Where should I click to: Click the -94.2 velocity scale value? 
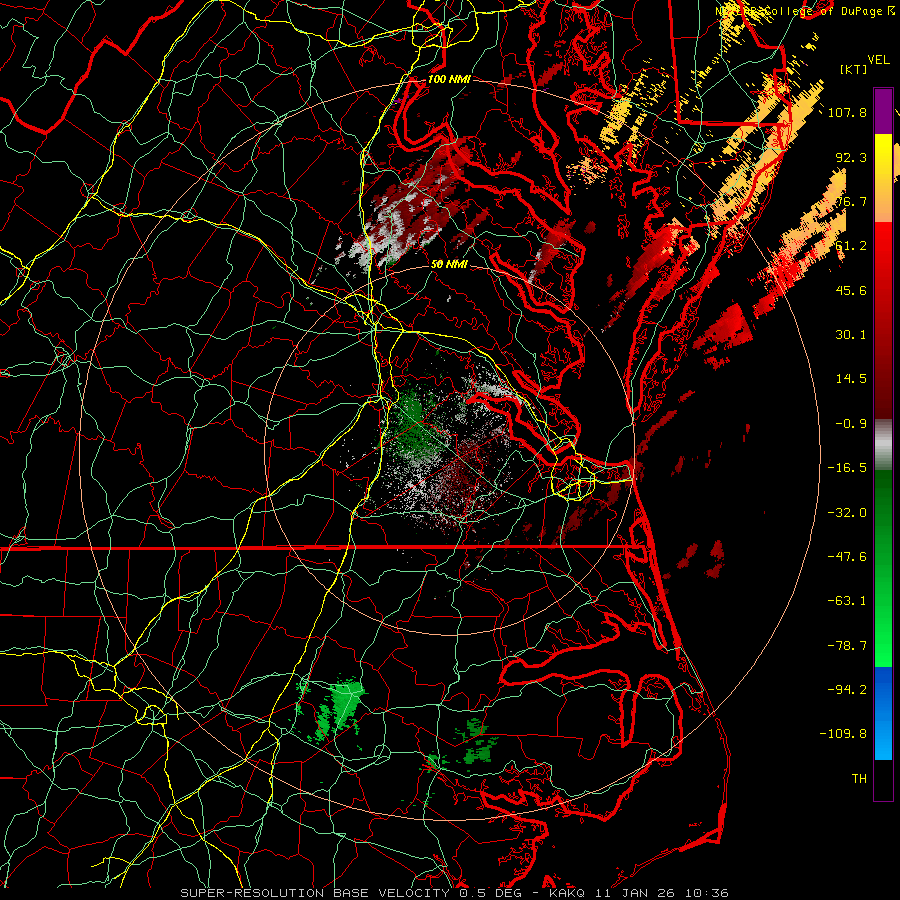[x=847, y=689]
